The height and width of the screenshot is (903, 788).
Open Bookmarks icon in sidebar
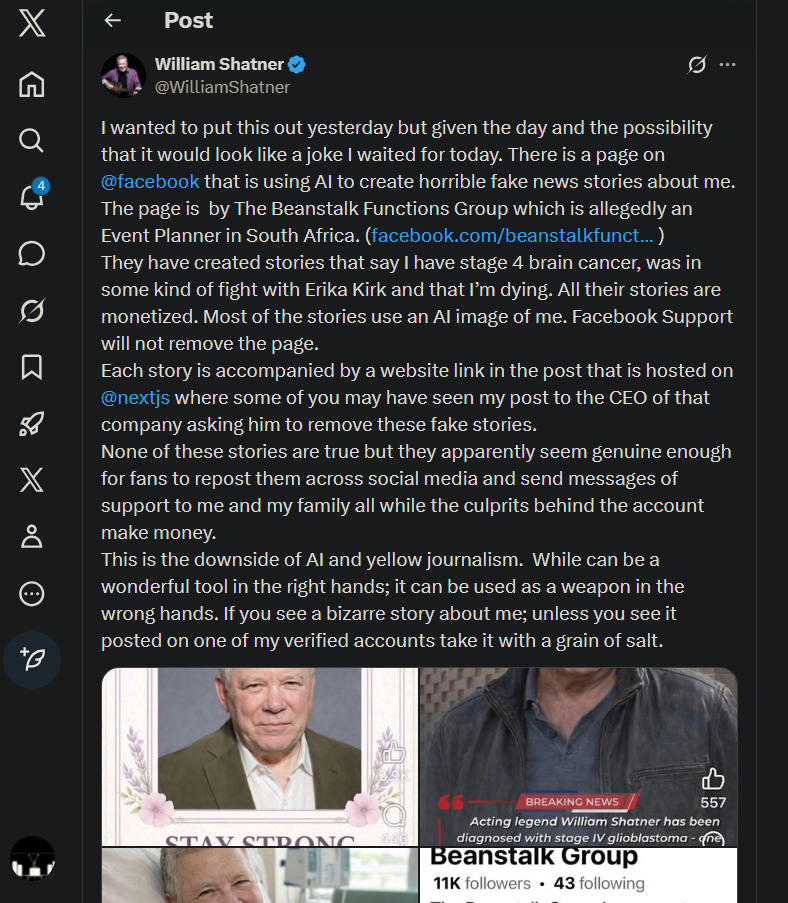[x=32, y=367]
